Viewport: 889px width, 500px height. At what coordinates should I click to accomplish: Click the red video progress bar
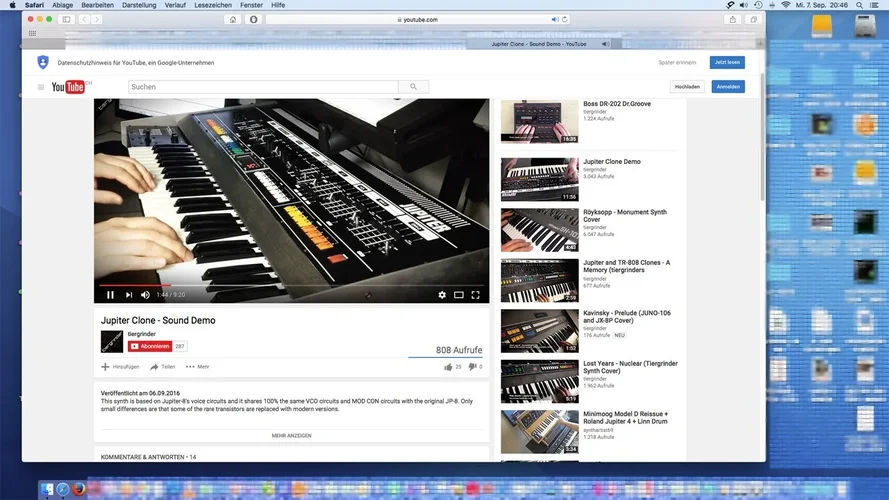(x=135, y=285)
